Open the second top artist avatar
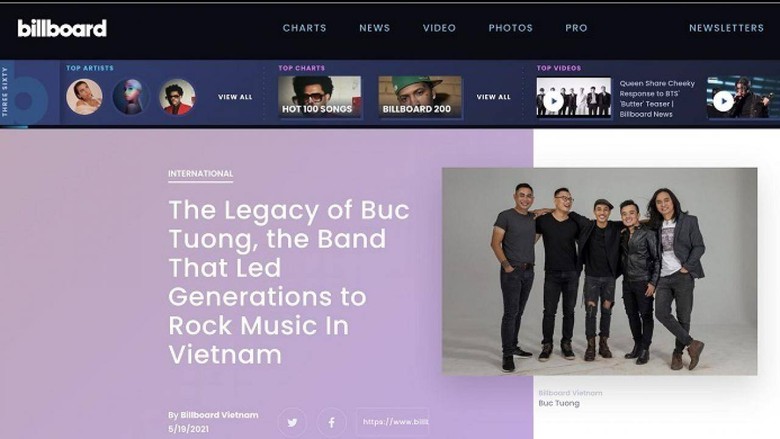Viewport: 780px width, 439px height. [131, 97]
